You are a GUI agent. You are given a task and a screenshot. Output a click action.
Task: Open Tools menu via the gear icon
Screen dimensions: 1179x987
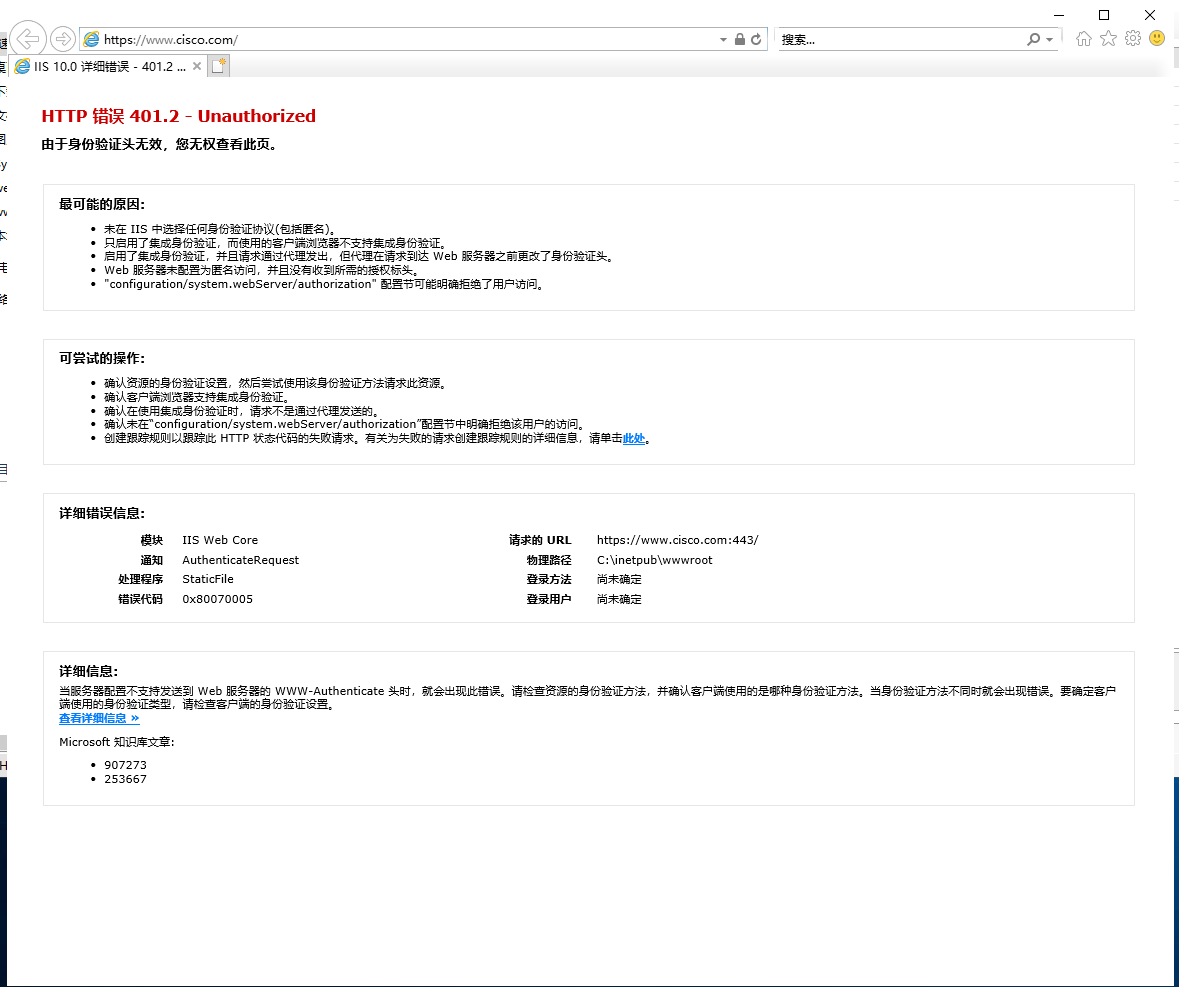point(1133,39)
